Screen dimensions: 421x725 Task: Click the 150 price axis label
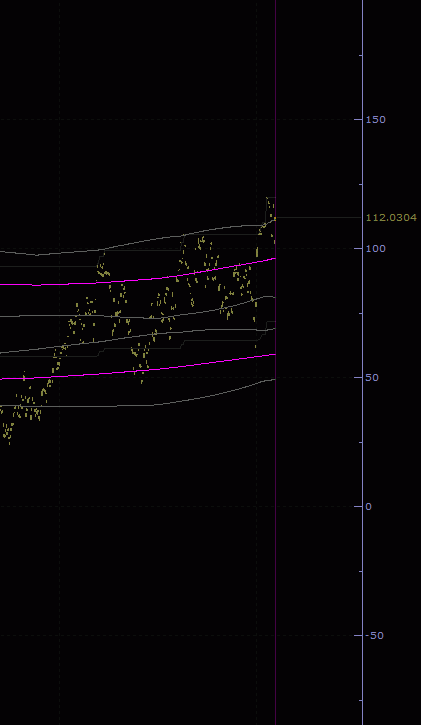(x=375, y=120)
